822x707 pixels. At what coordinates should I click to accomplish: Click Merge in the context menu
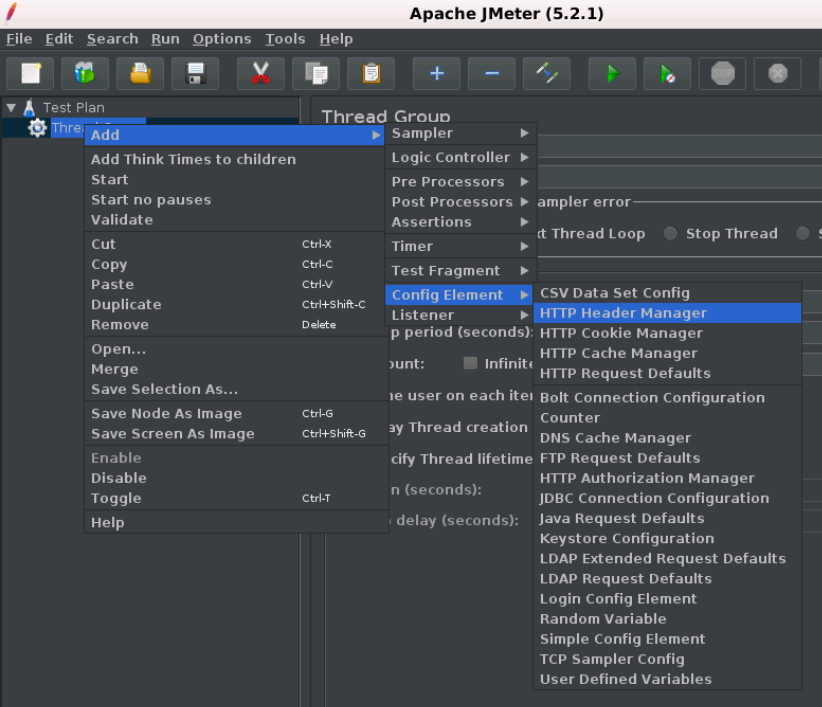236,369
